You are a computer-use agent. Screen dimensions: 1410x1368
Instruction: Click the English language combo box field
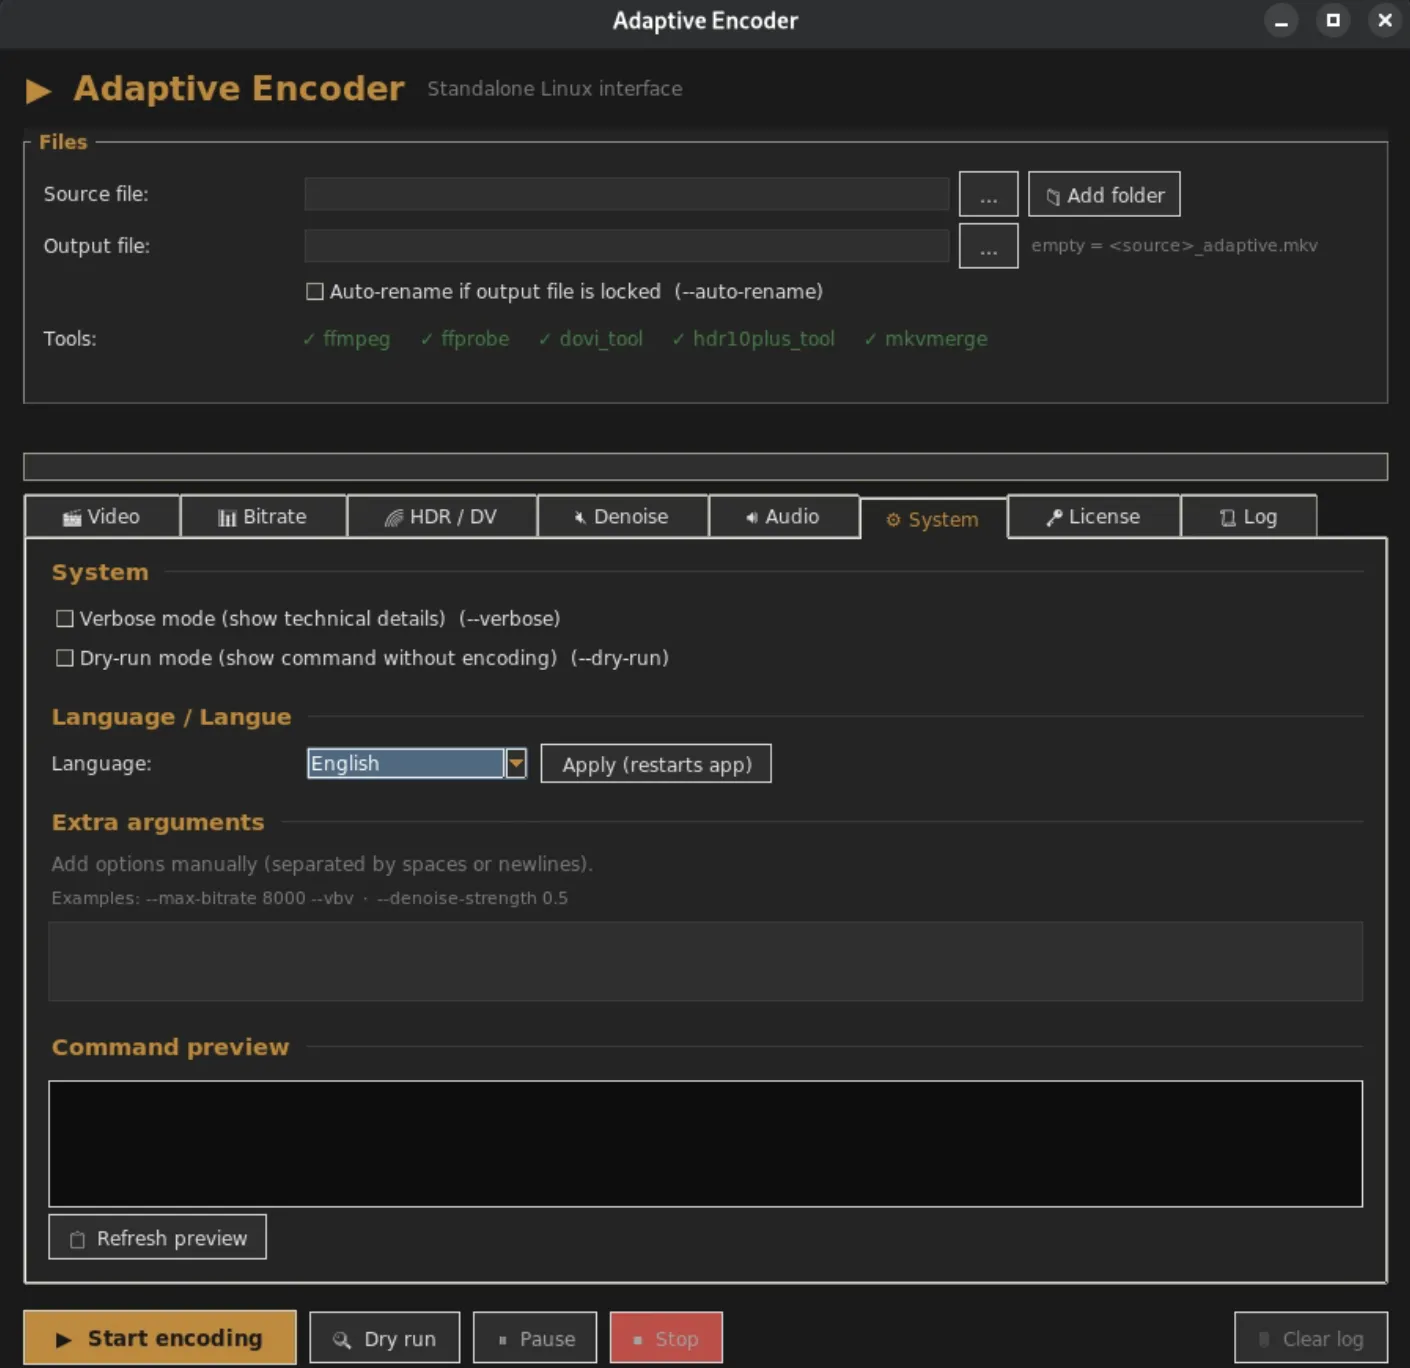coord(405,764)
